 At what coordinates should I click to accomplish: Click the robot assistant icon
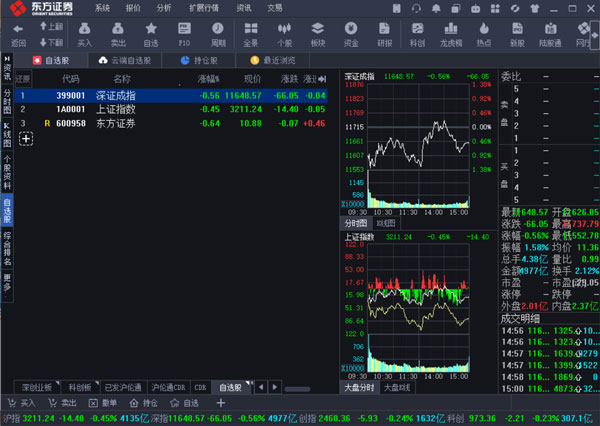(x=475, y=8)
